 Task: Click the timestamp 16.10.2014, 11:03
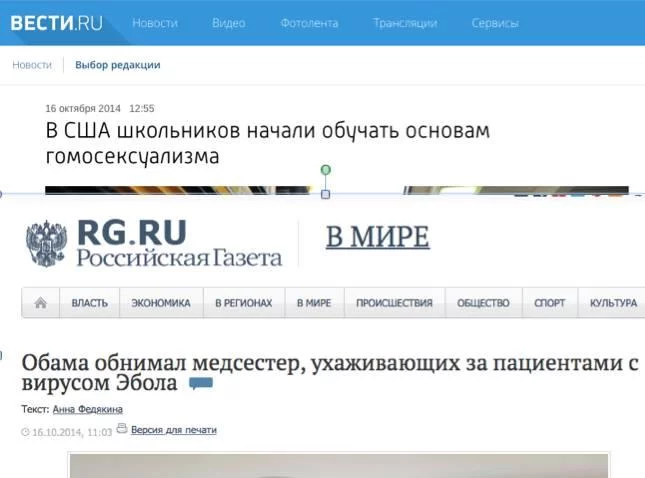click(x=72, y=432)
